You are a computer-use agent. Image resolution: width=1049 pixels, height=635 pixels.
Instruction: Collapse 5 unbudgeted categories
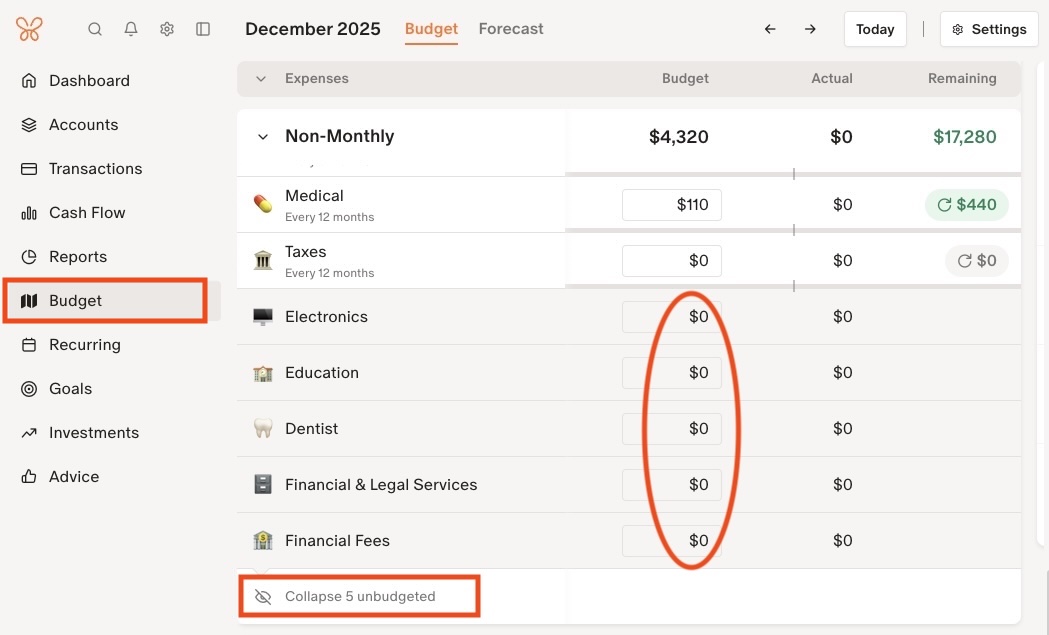360,597
